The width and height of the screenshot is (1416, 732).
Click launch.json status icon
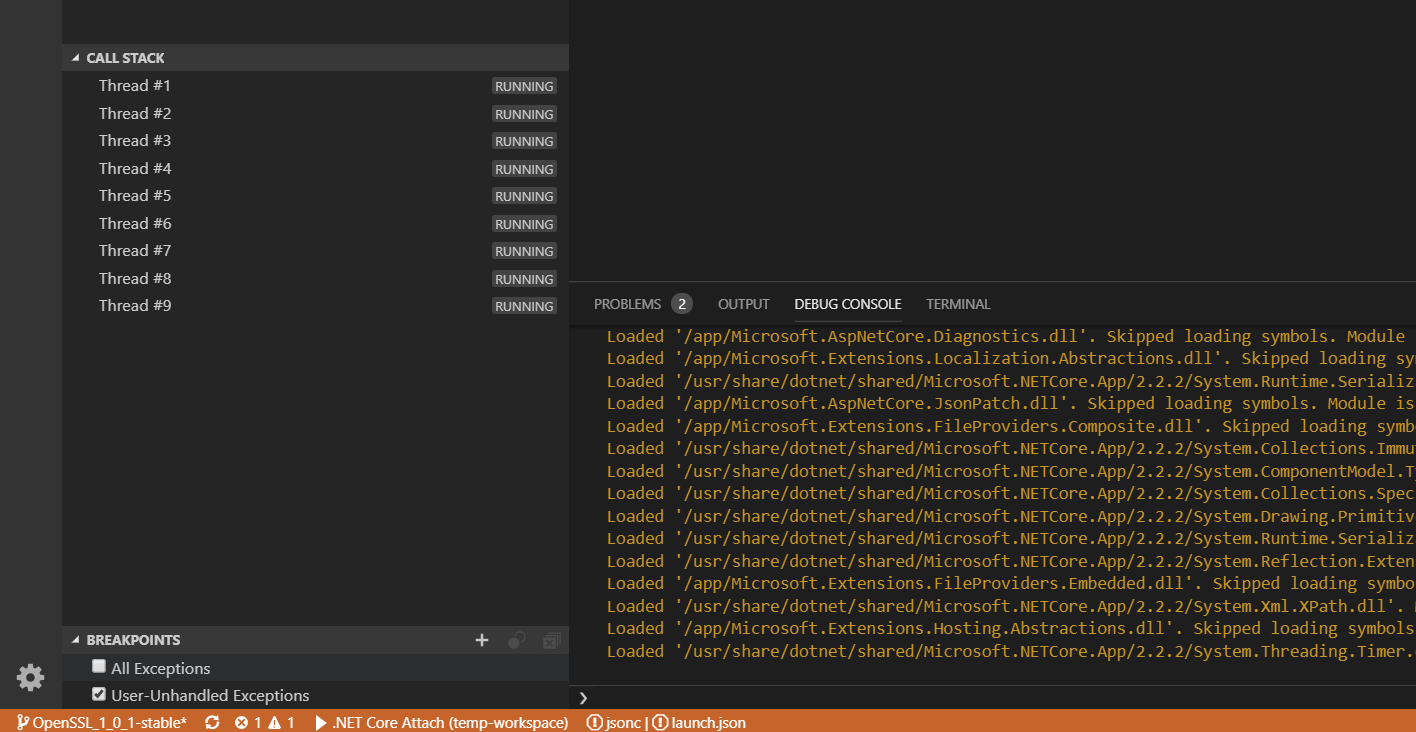[x=660, y=722]
